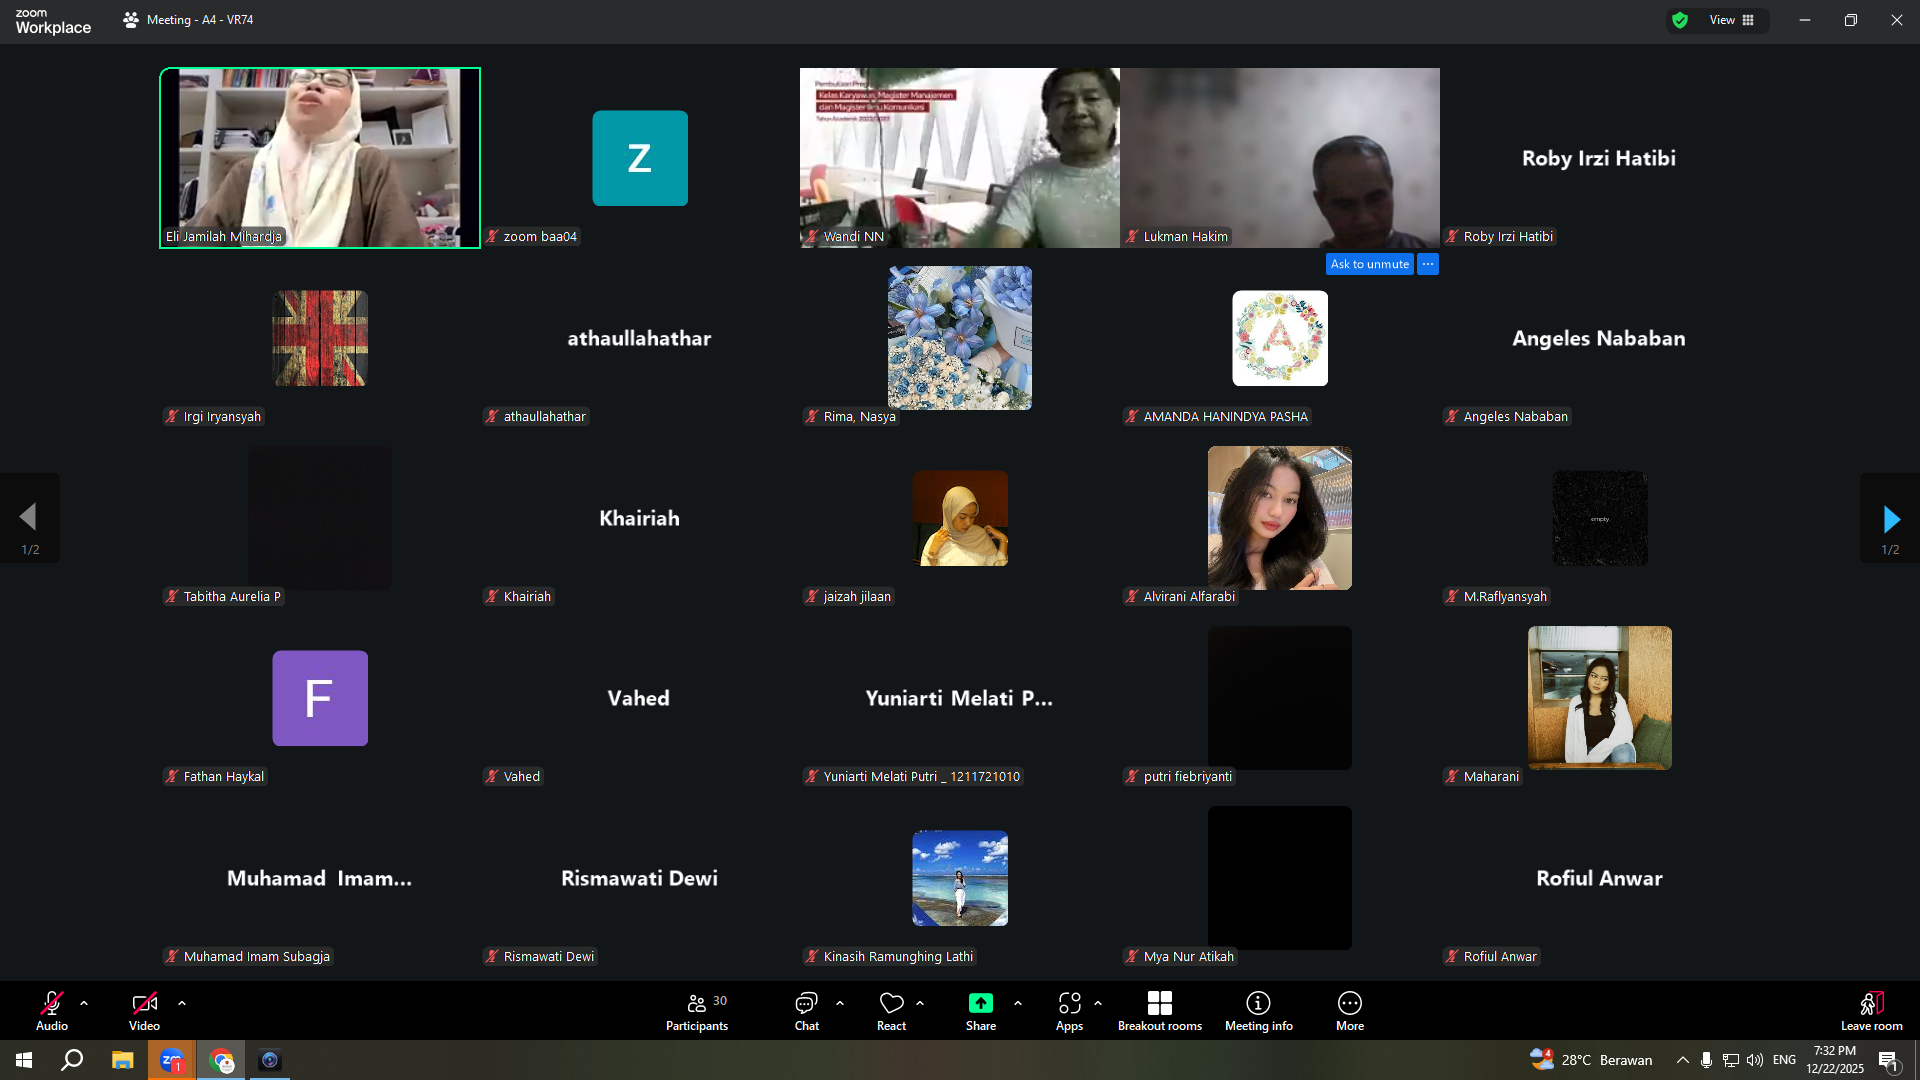Open Breakout rooms
Image resolution: width=1920 pixels, height=1080 pixels.
pyautogui.click(x=1160, y=1010)
